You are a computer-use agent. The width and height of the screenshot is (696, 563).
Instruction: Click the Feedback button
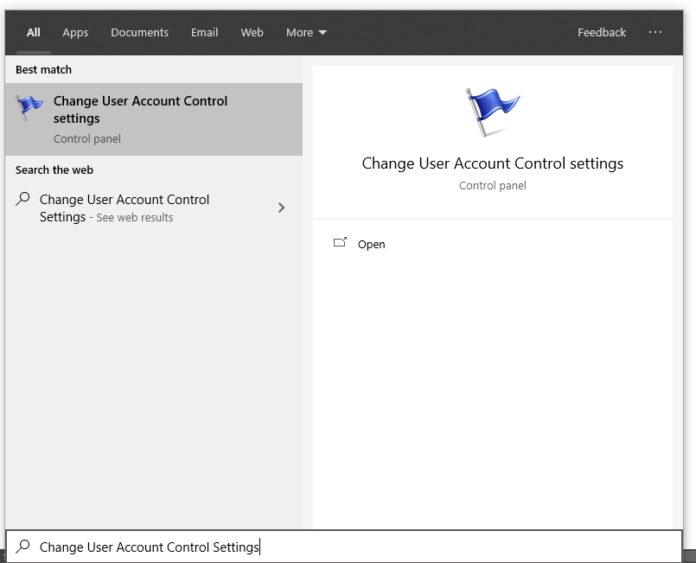[x=601, y=33]
